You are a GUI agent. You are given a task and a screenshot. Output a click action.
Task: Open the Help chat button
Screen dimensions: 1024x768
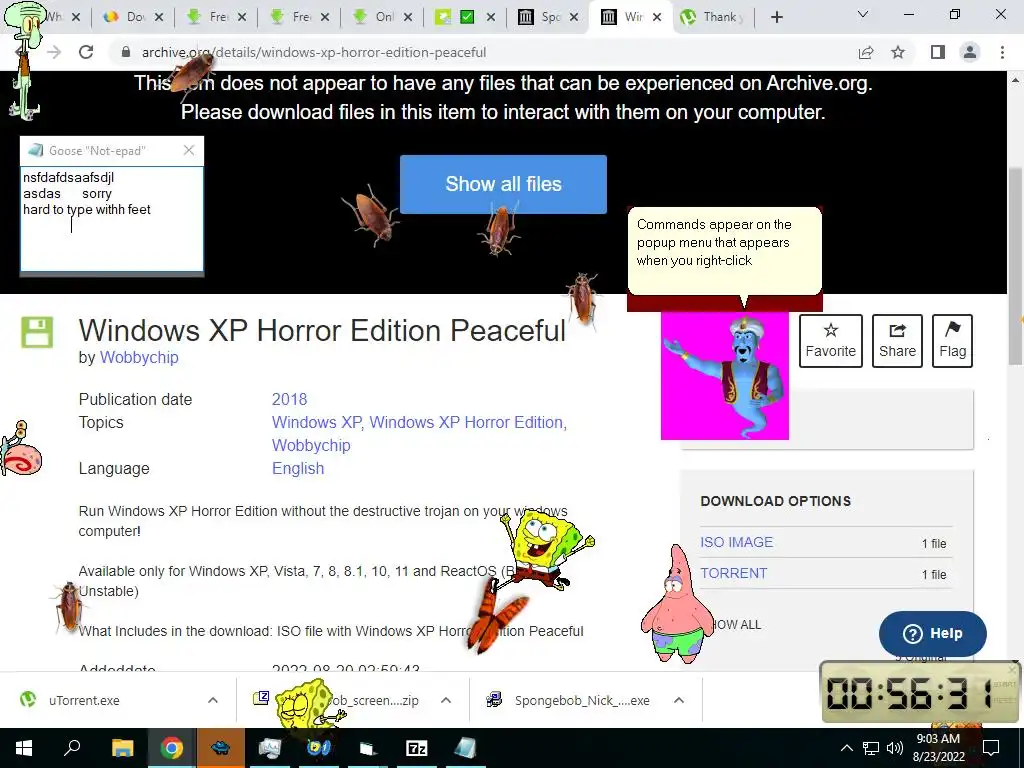pyautogui.click(x=933, y=633)
